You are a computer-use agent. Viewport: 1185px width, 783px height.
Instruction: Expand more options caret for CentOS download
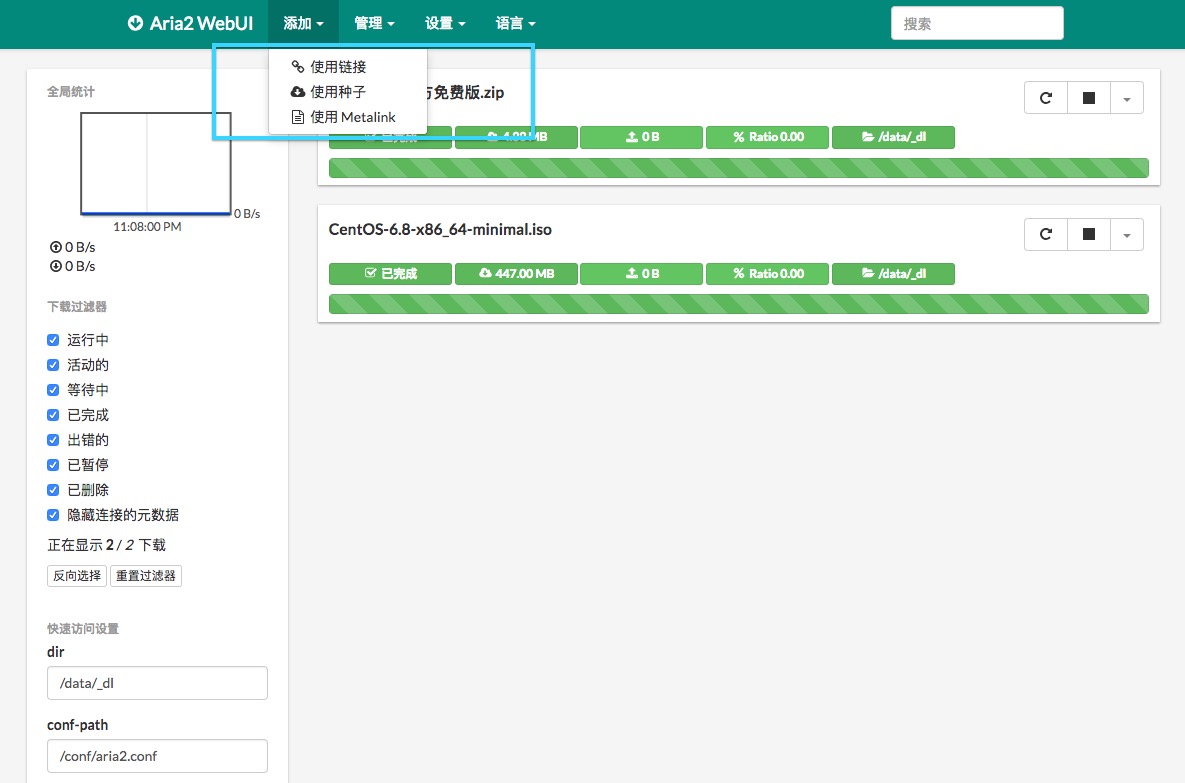click(x=1127, y=235)
